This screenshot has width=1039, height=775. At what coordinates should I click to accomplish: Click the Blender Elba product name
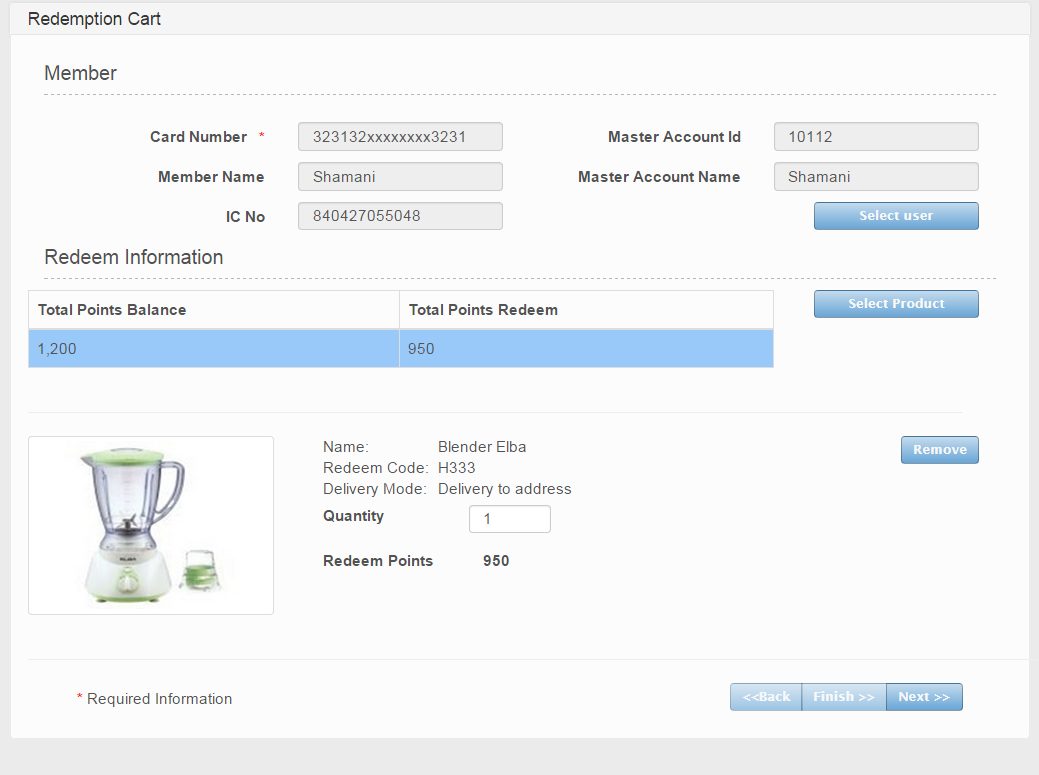[x=482, y=447]
